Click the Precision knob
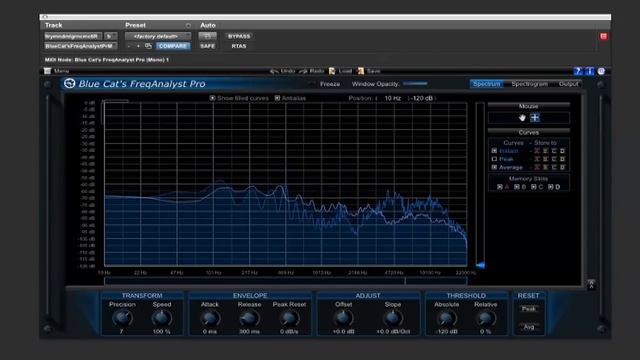 coord(122,318)
